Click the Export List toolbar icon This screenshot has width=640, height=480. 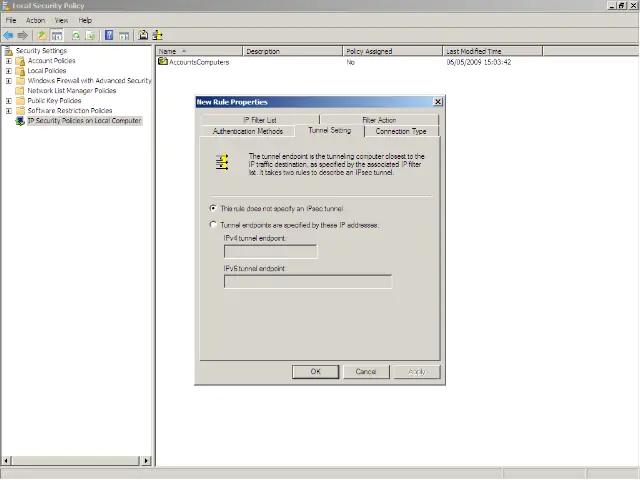coord(90,35)
